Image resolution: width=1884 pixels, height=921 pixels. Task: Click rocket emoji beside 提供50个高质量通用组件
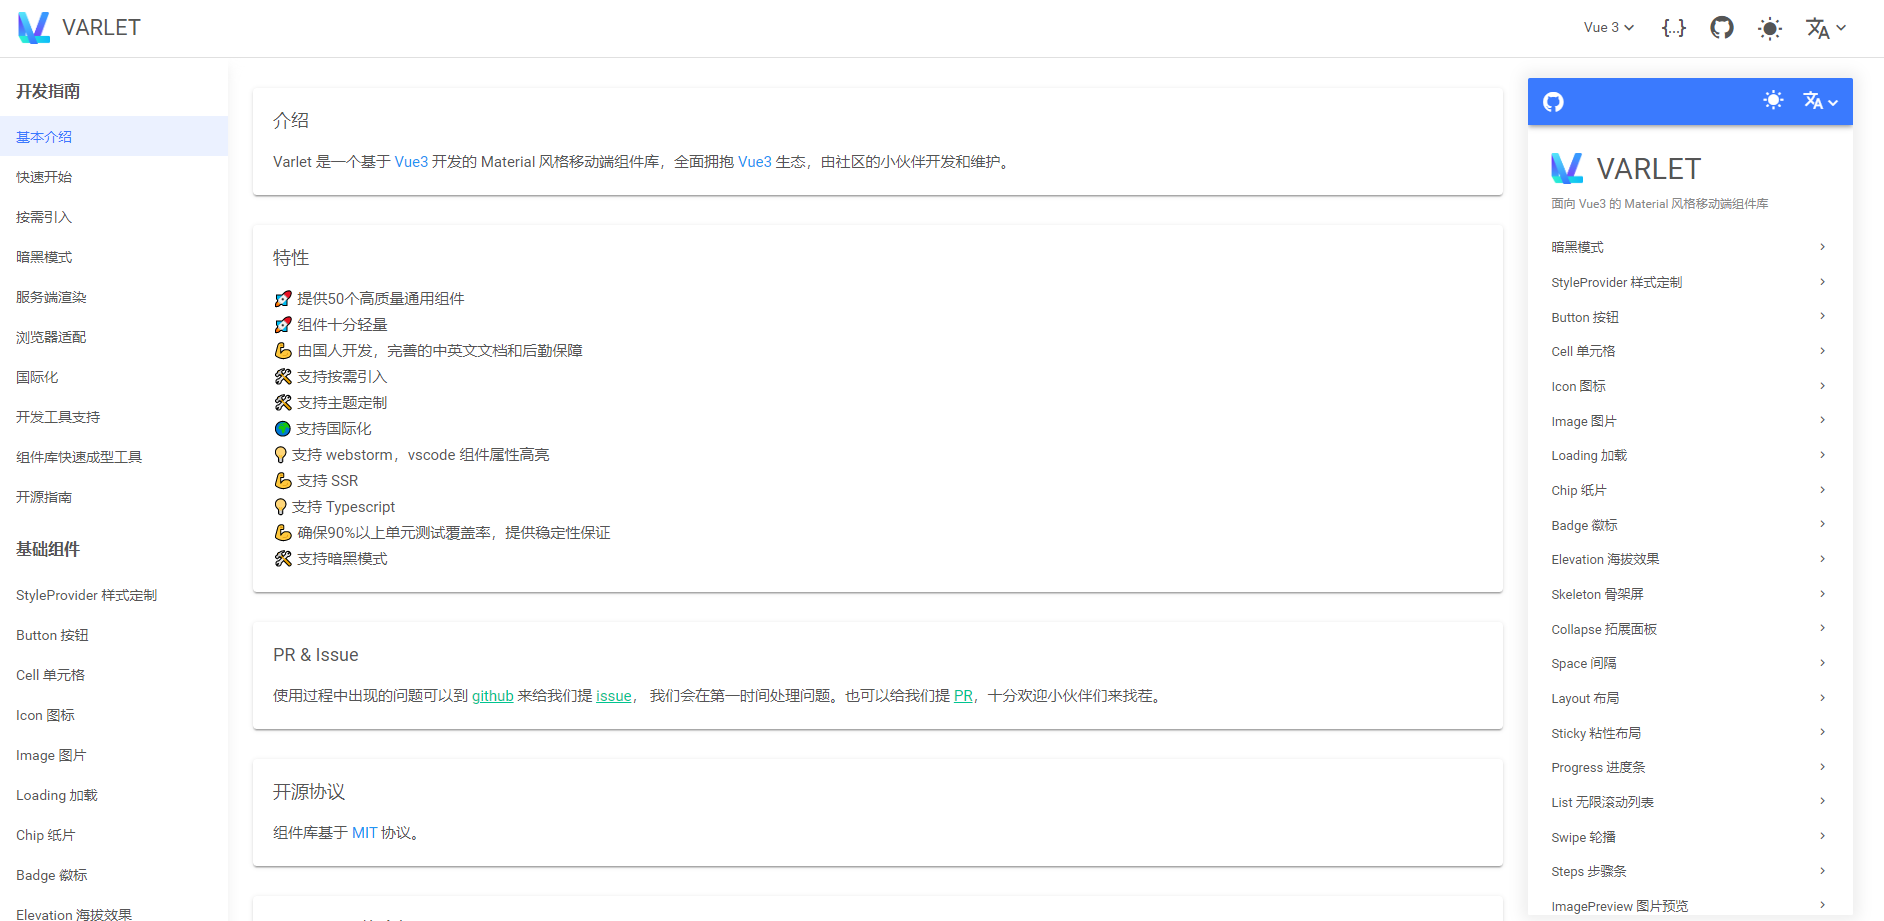[283, 299]
